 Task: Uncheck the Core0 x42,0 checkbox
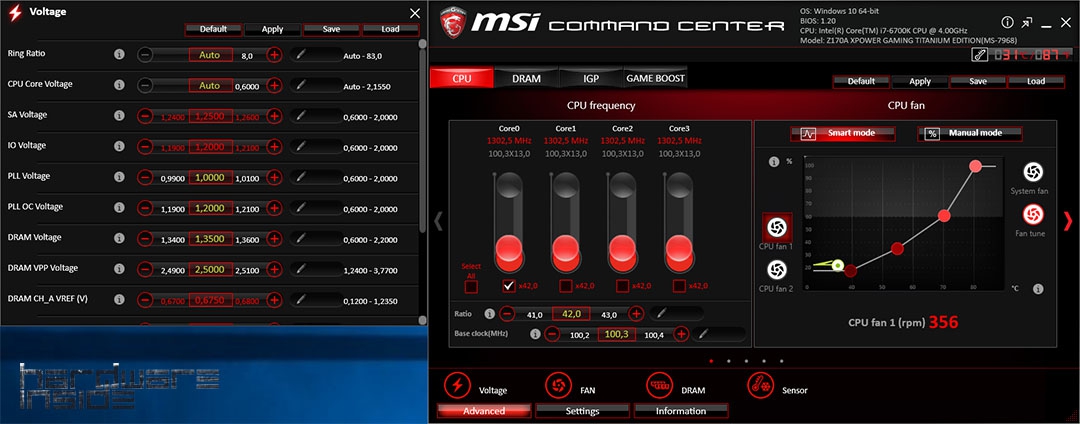pyautogui.click(x=509, y=286)
